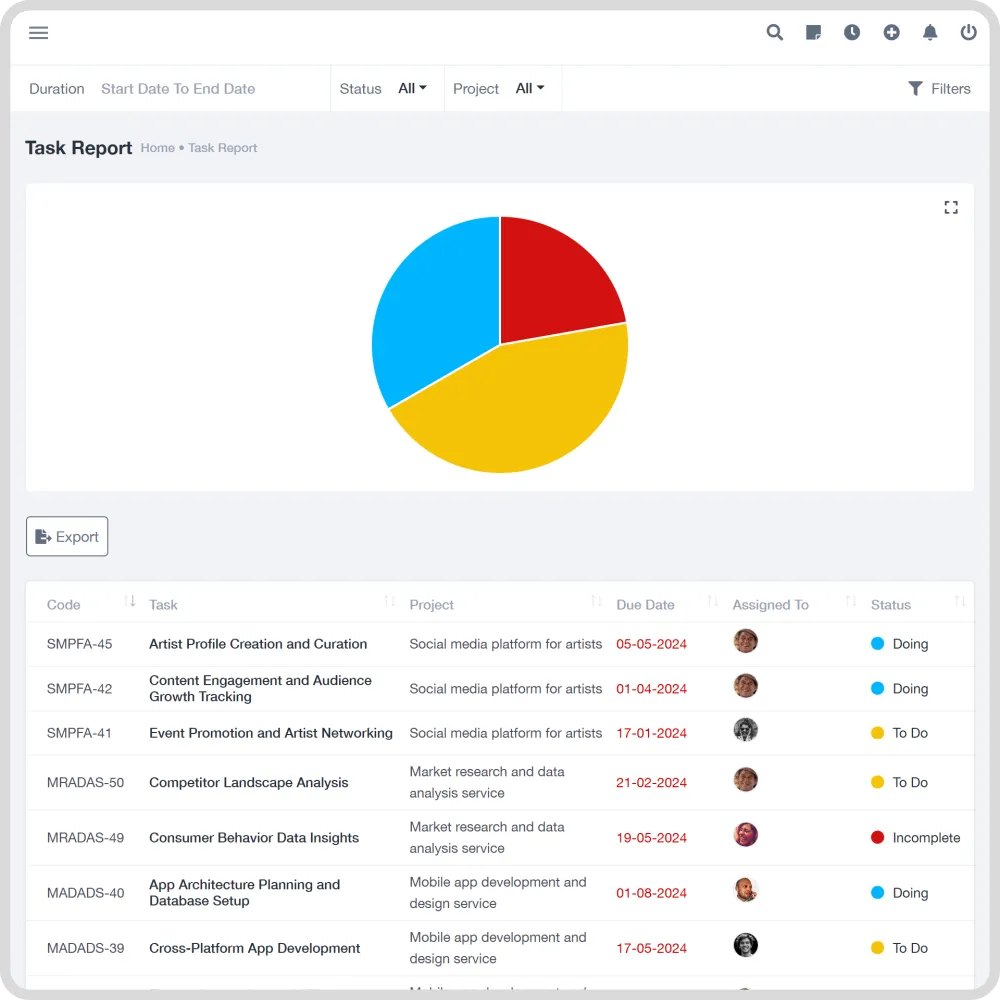This screenshot has width=1000, height=1000.
Task: Toggle sort order on the Code column
Action: pyautogui.click(x=130, y=601)
